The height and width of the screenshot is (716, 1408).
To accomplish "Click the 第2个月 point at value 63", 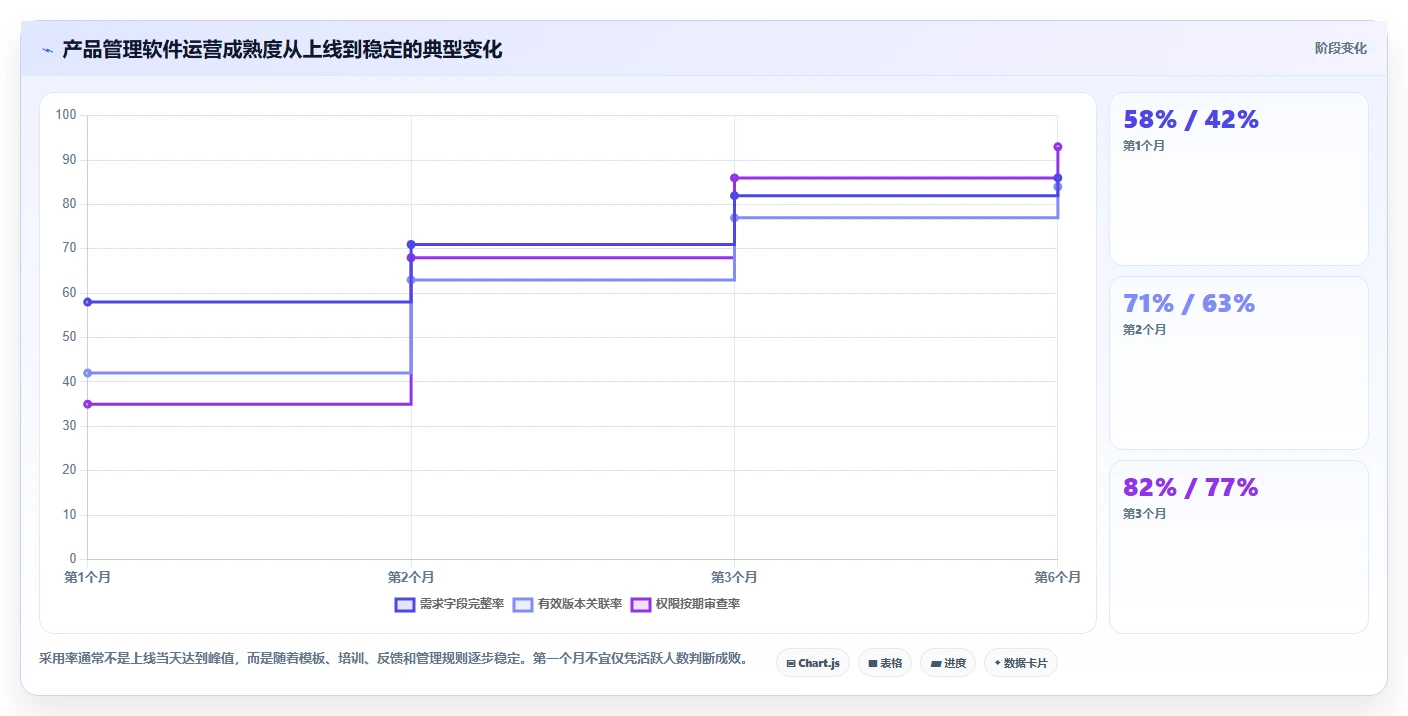I will (411, 280).
